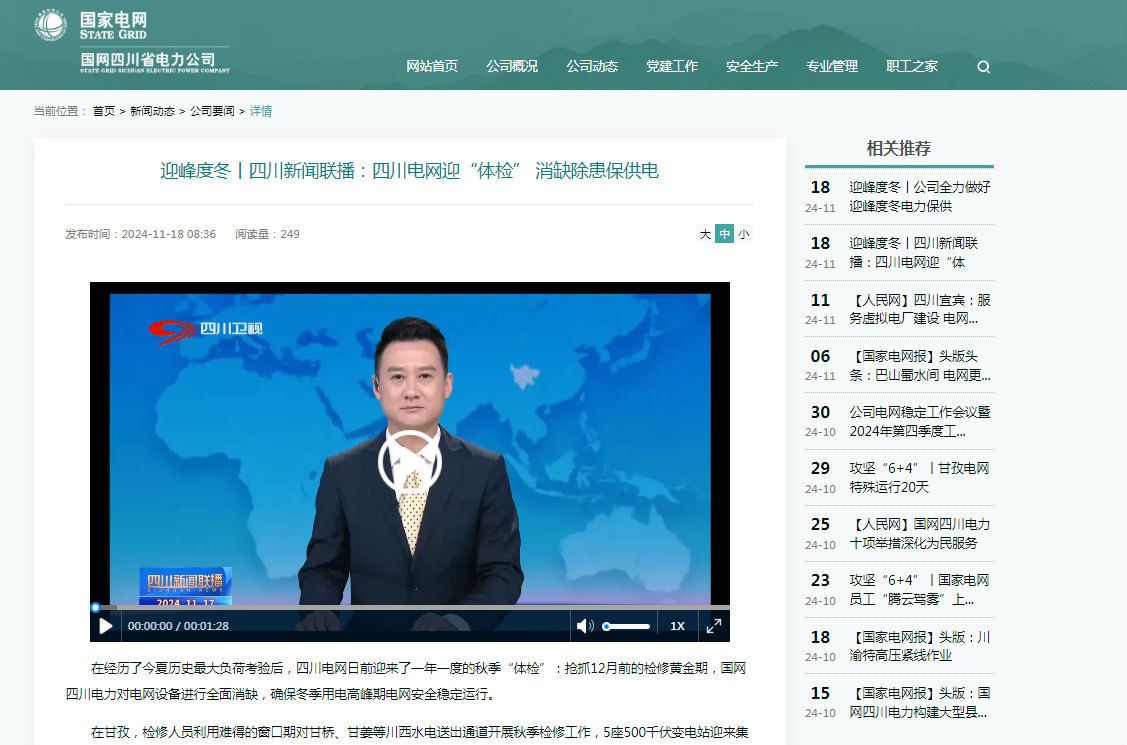Open the 1X playback speed selector
Screen dimensions: 1127x745
[x=677, y=626]
